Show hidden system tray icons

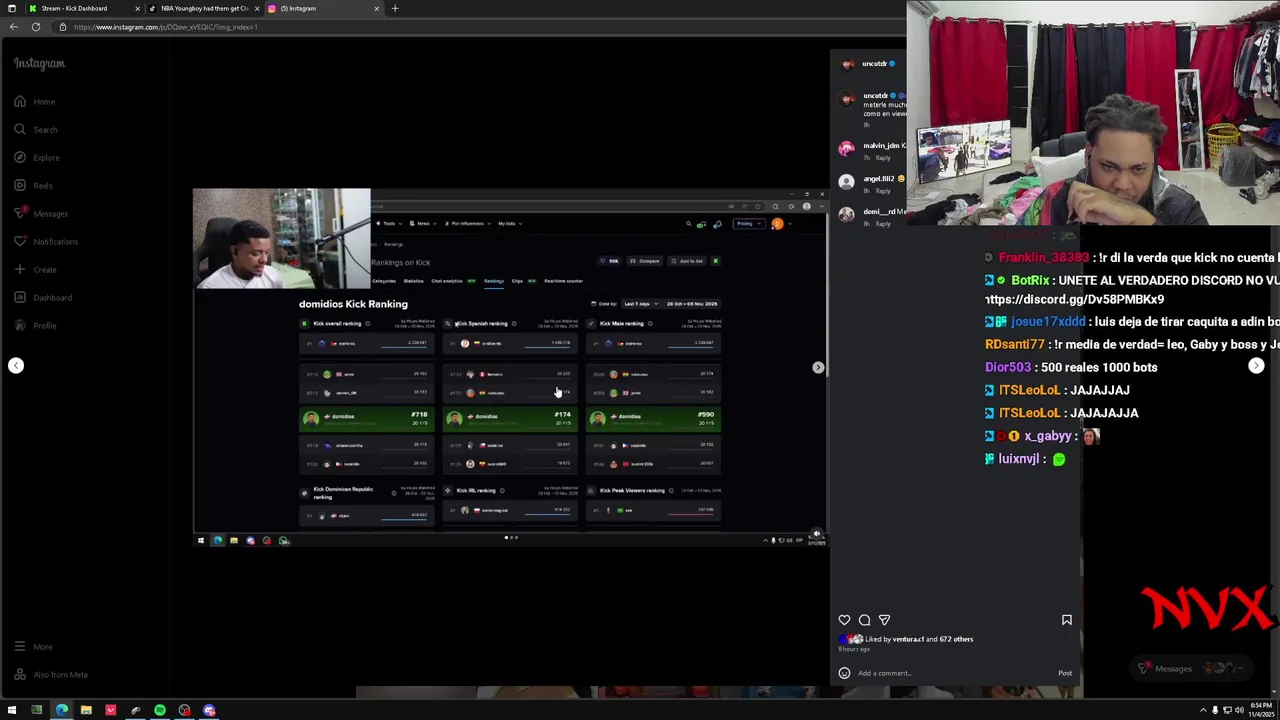pos(1203,710)
